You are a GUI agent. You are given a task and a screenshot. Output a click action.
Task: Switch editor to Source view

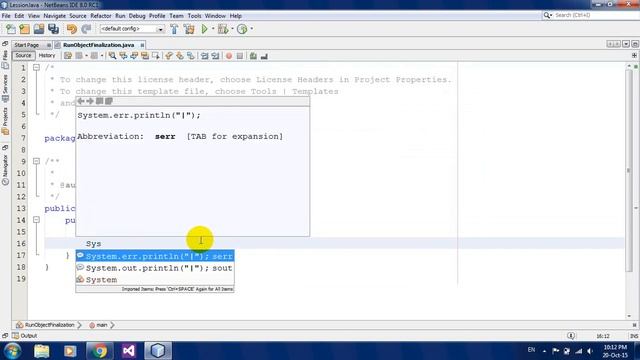[23, 56]
